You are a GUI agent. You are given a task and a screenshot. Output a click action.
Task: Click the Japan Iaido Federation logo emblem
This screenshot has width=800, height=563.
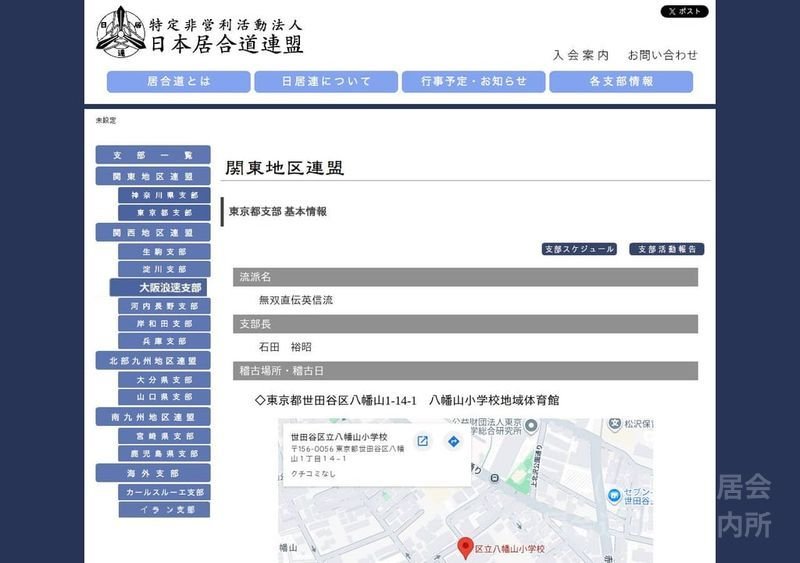[121, 32]
